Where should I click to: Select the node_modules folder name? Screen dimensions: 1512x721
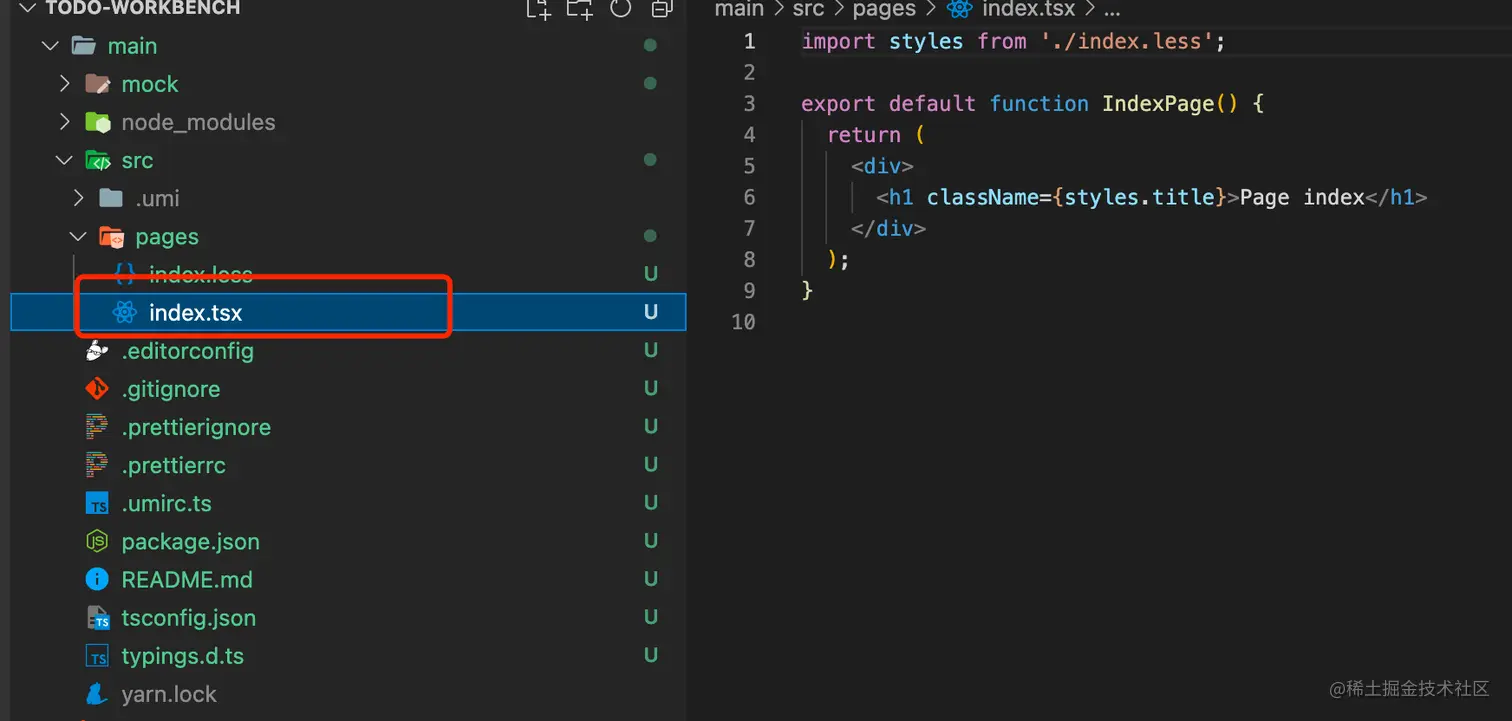198,122
